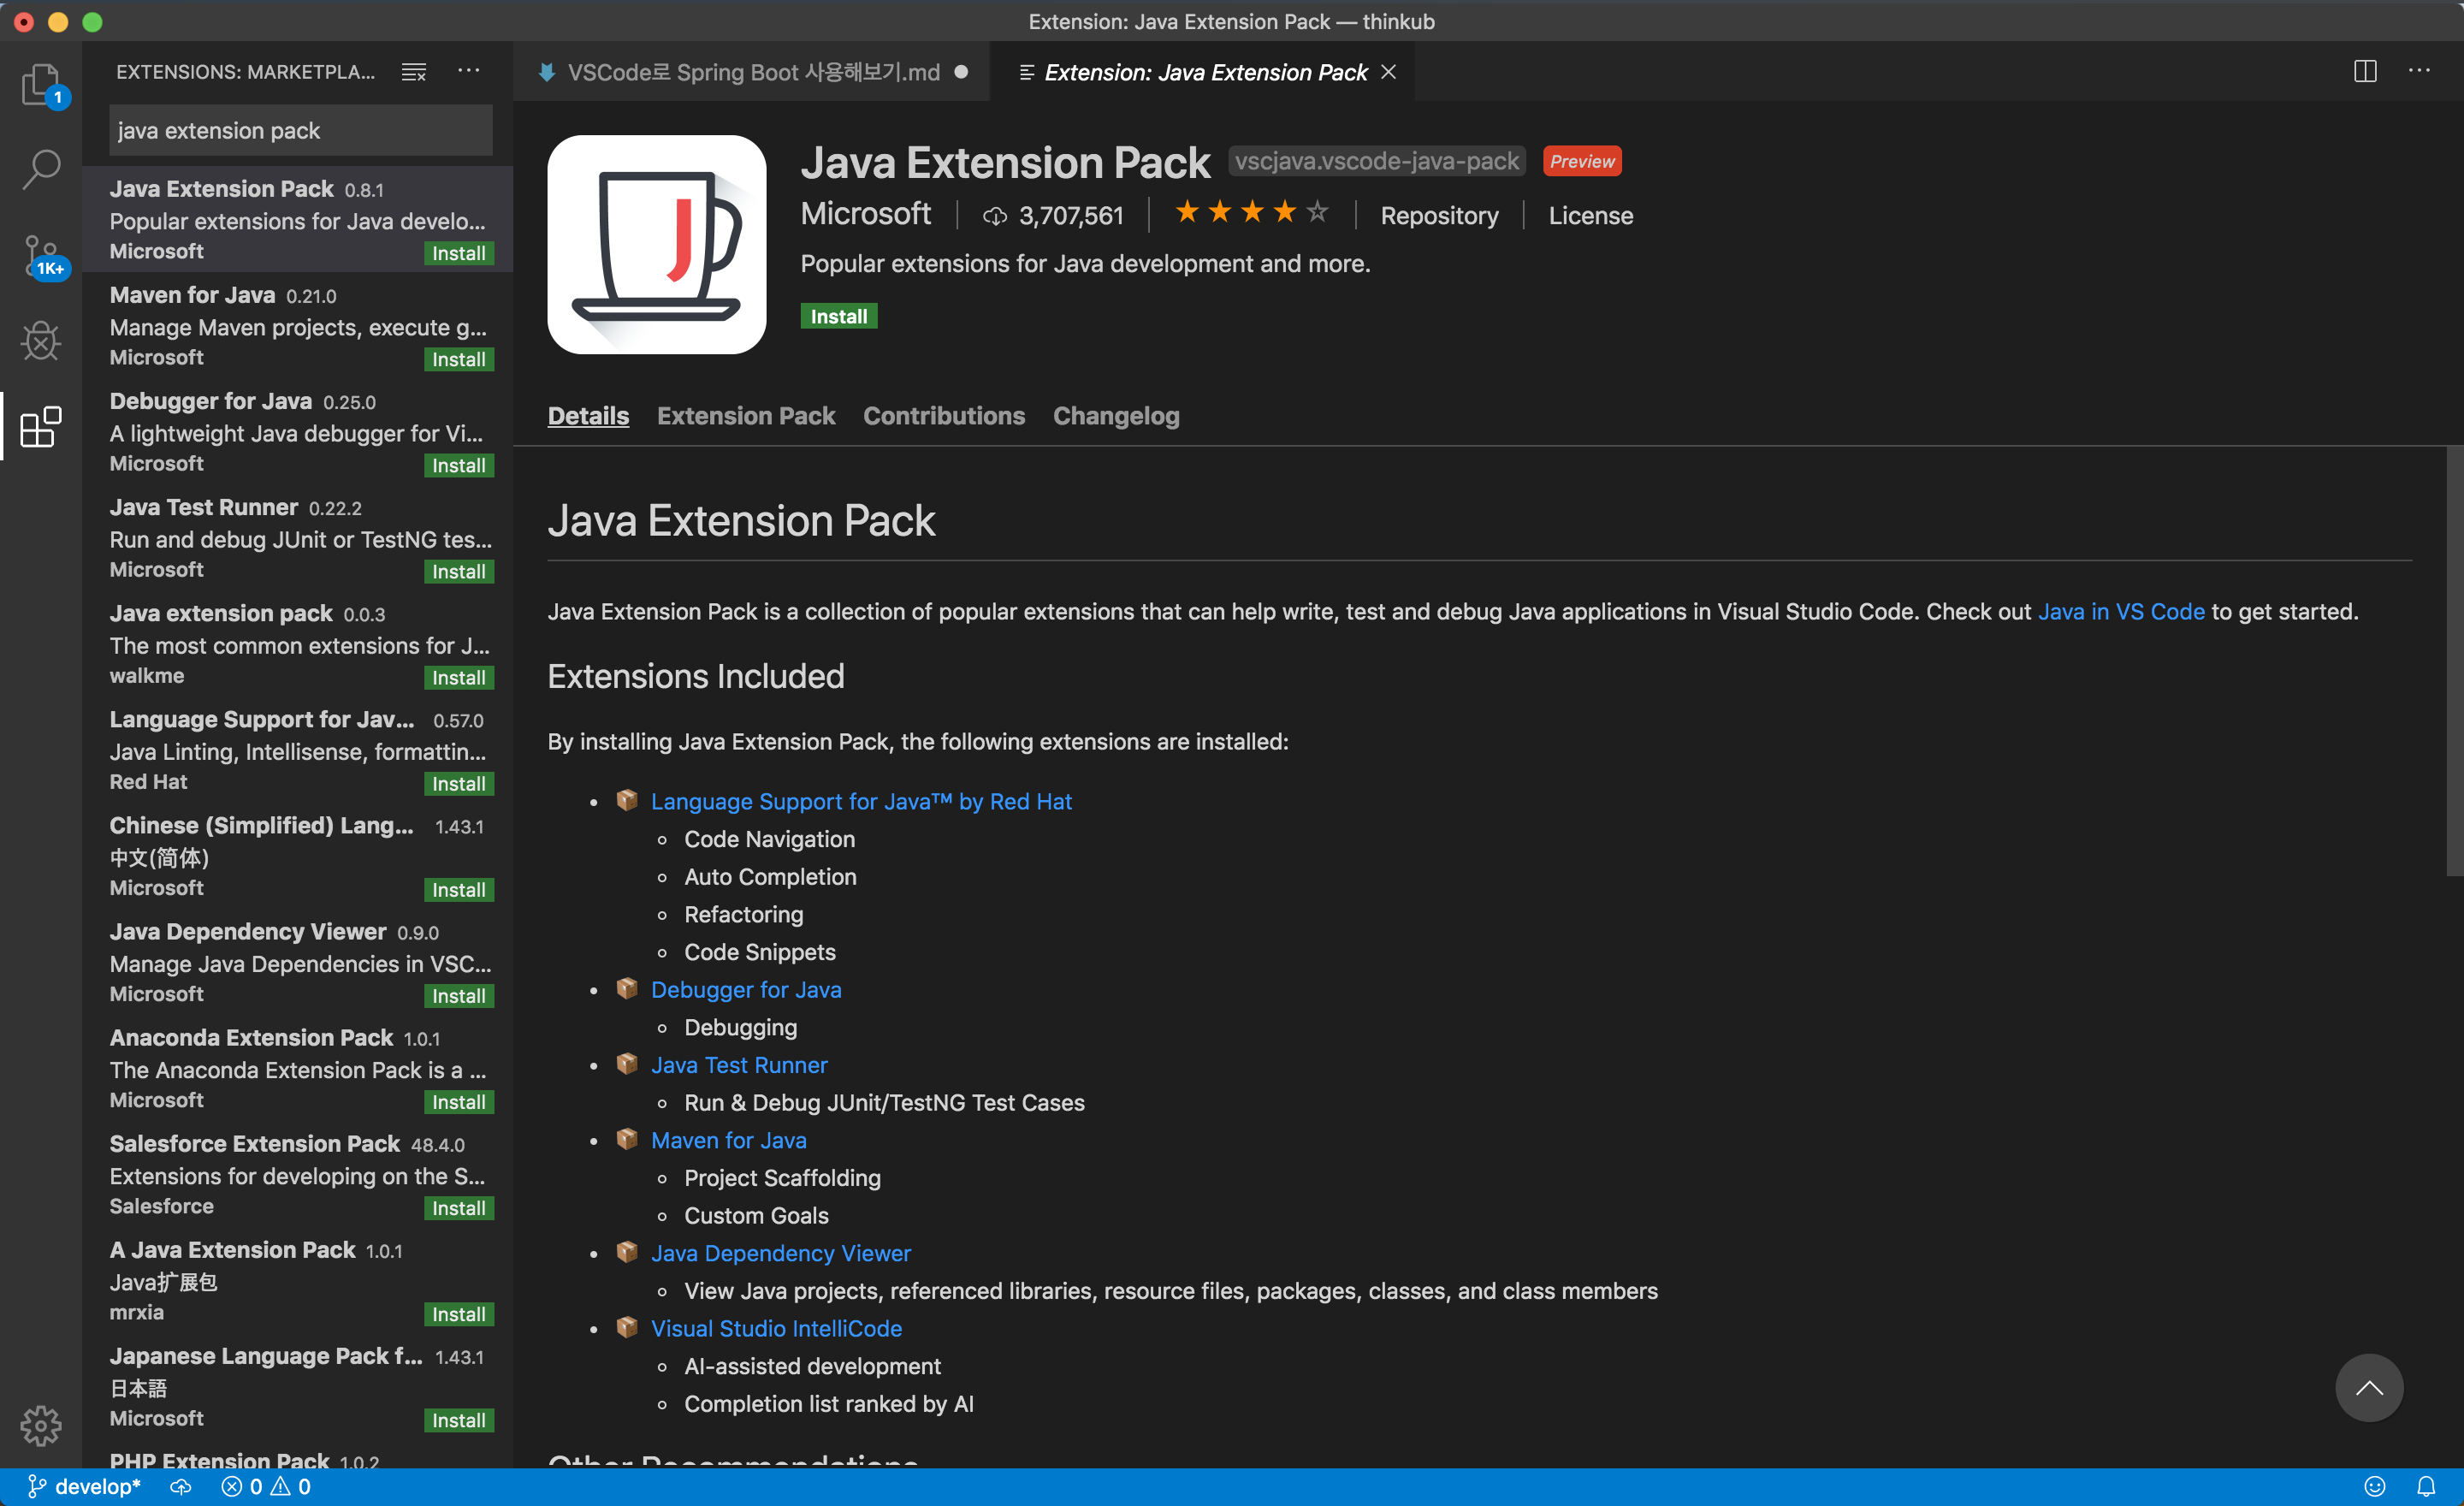Click the package icon next to Maven for Java
This screenshot has width=2464, height=1506.
point(627,1139)
